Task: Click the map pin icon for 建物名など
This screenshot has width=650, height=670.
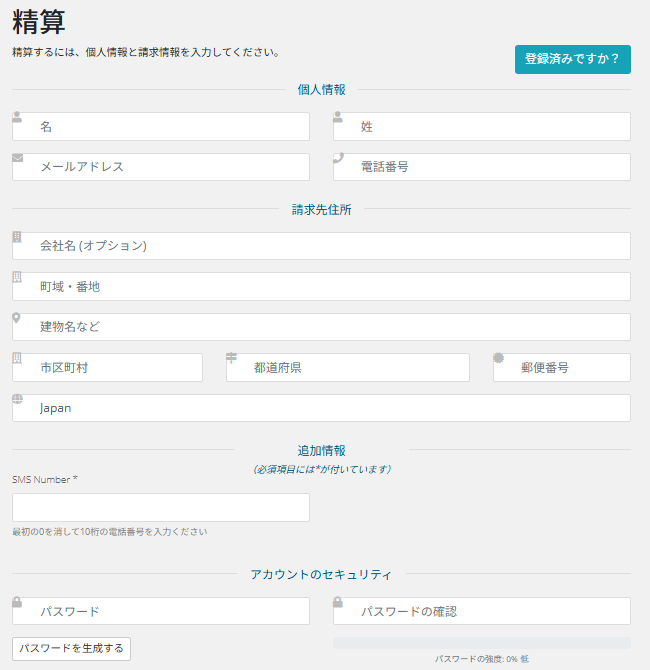Action: [16, 317]
